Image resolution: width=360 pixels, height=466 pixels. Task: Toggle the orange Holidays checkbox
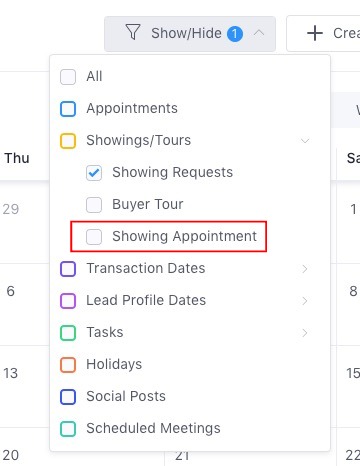click(68, 365)
